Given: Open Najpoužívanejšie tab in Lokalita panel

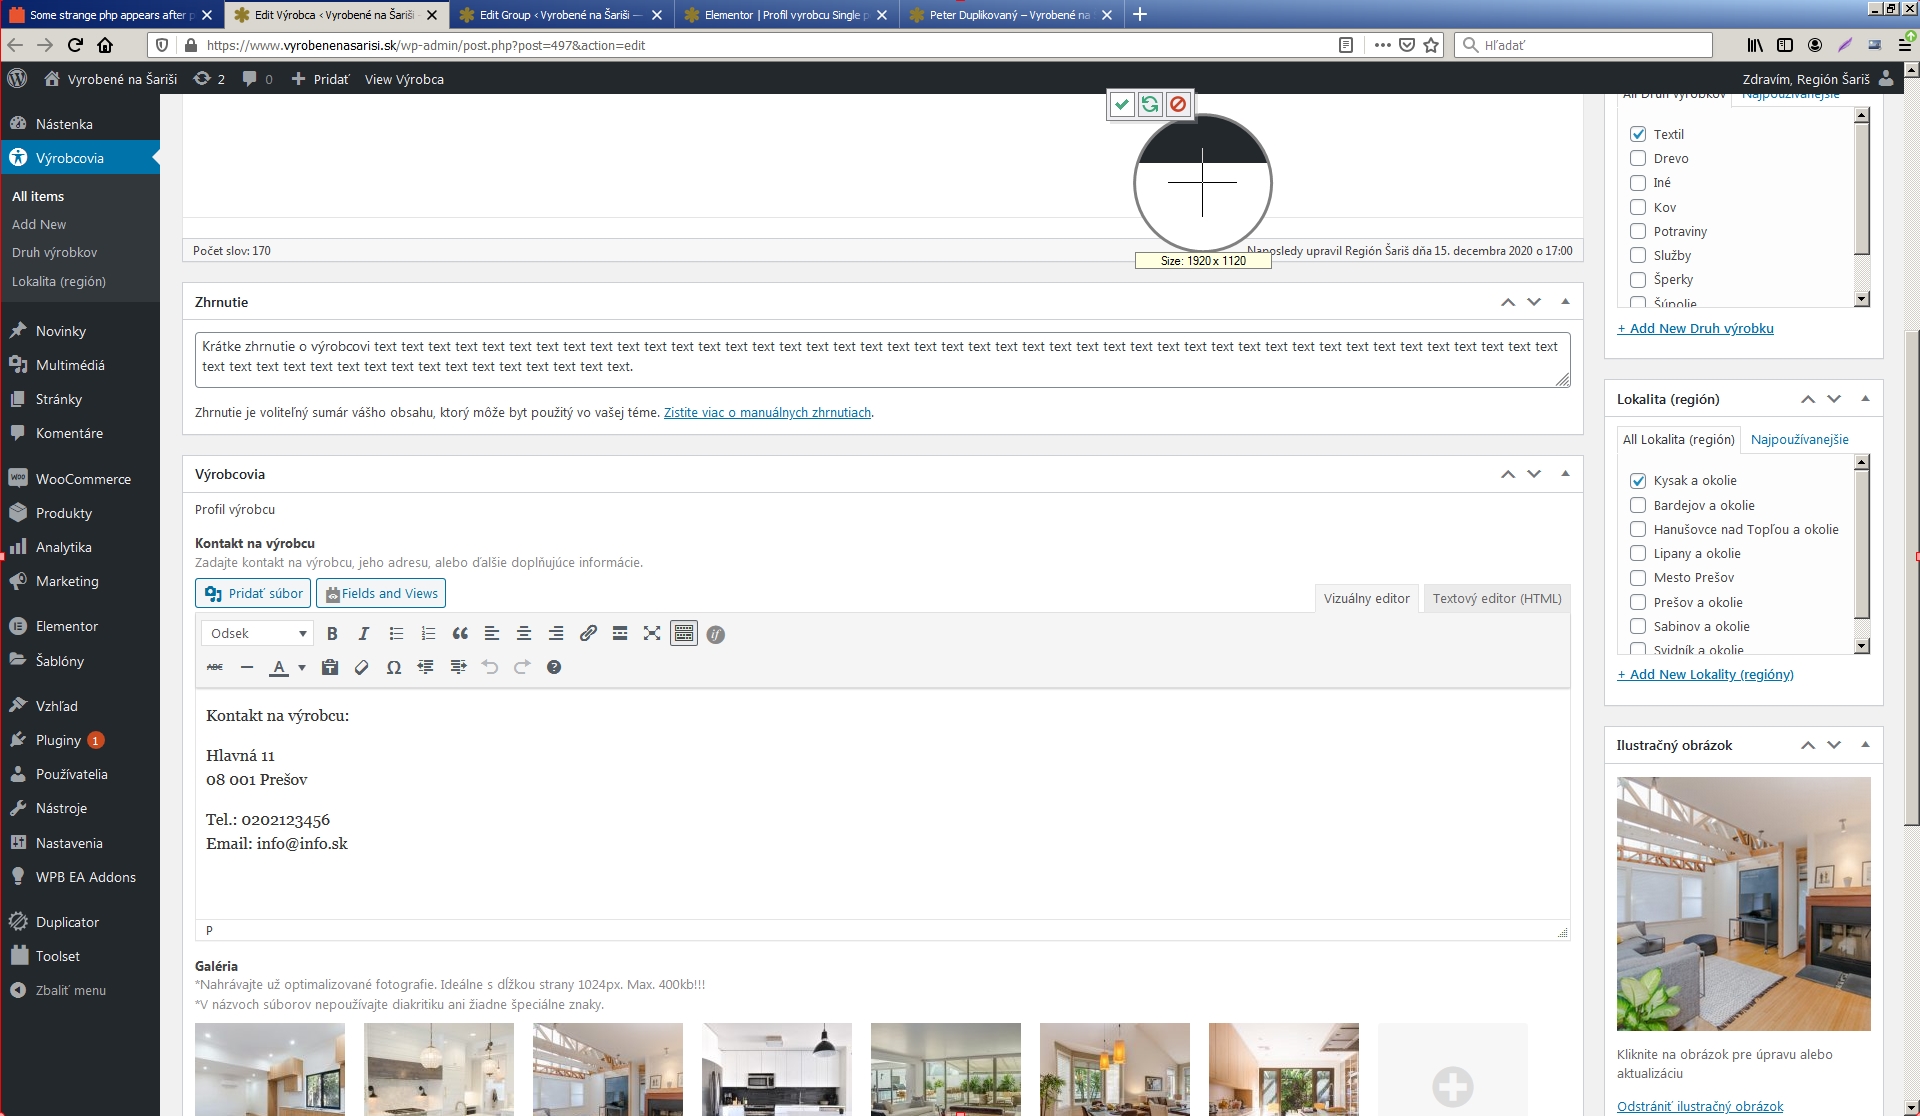Looking at the screenshot, I should click(x=1799, y=439).
